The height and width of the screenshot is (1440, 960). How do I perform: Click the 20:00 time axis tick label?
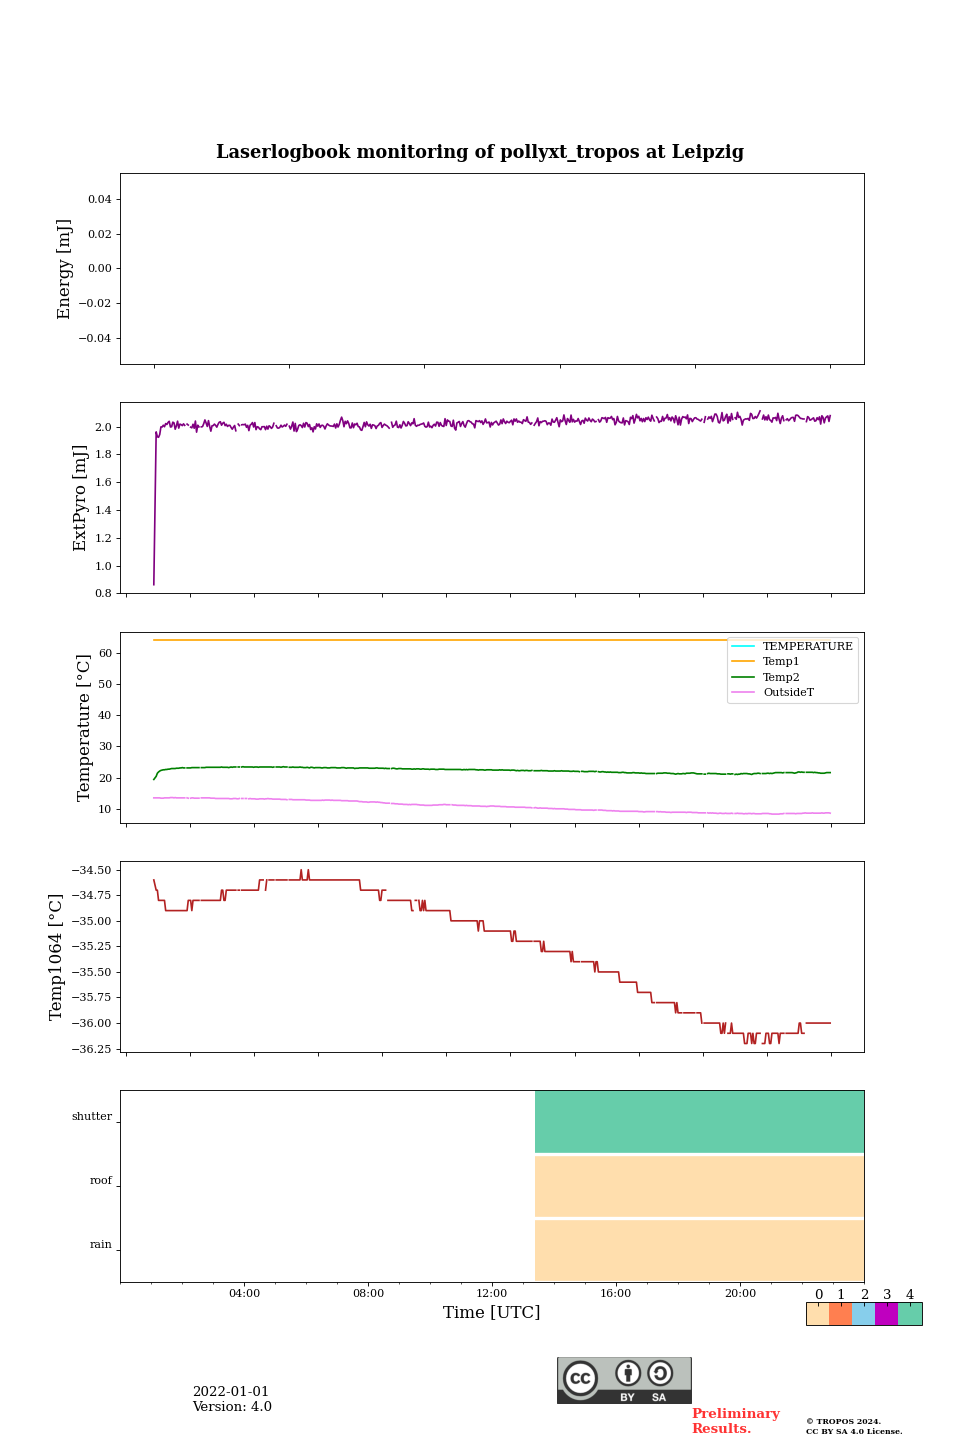coord(740,1294)
